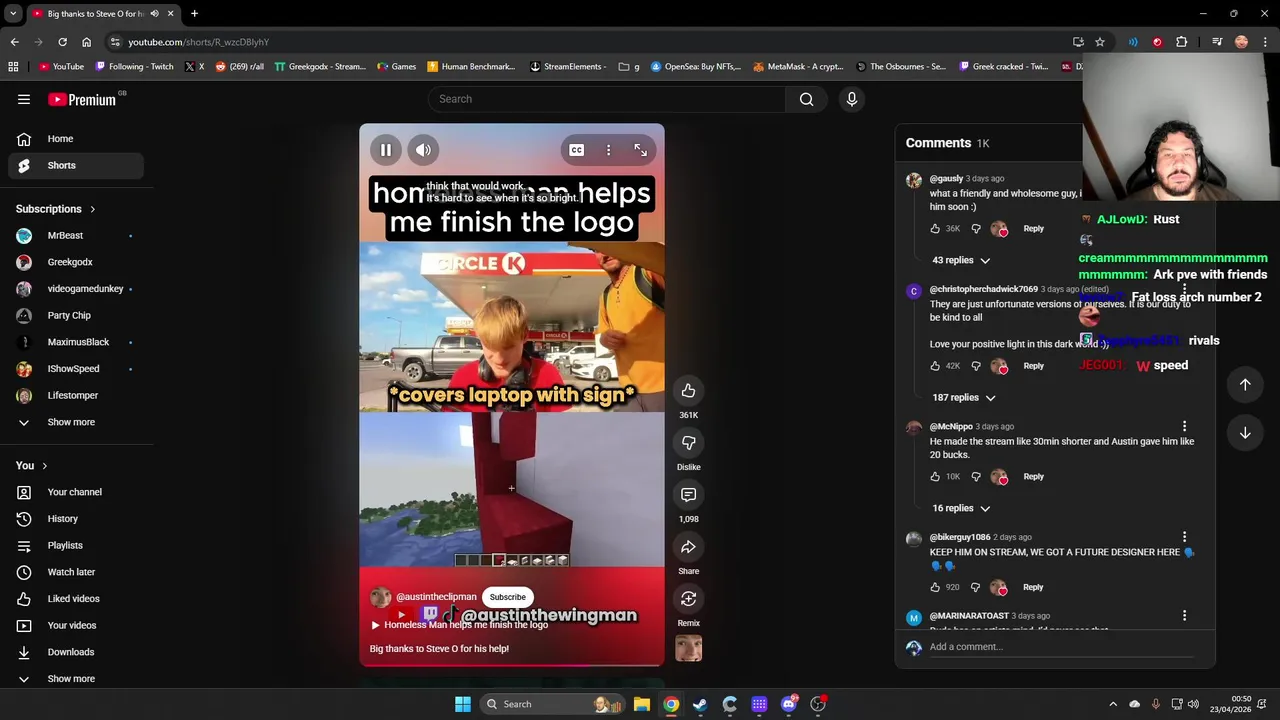Remix this Short
This screenshot has height=720, width=1280.
(x=688, y=599)
